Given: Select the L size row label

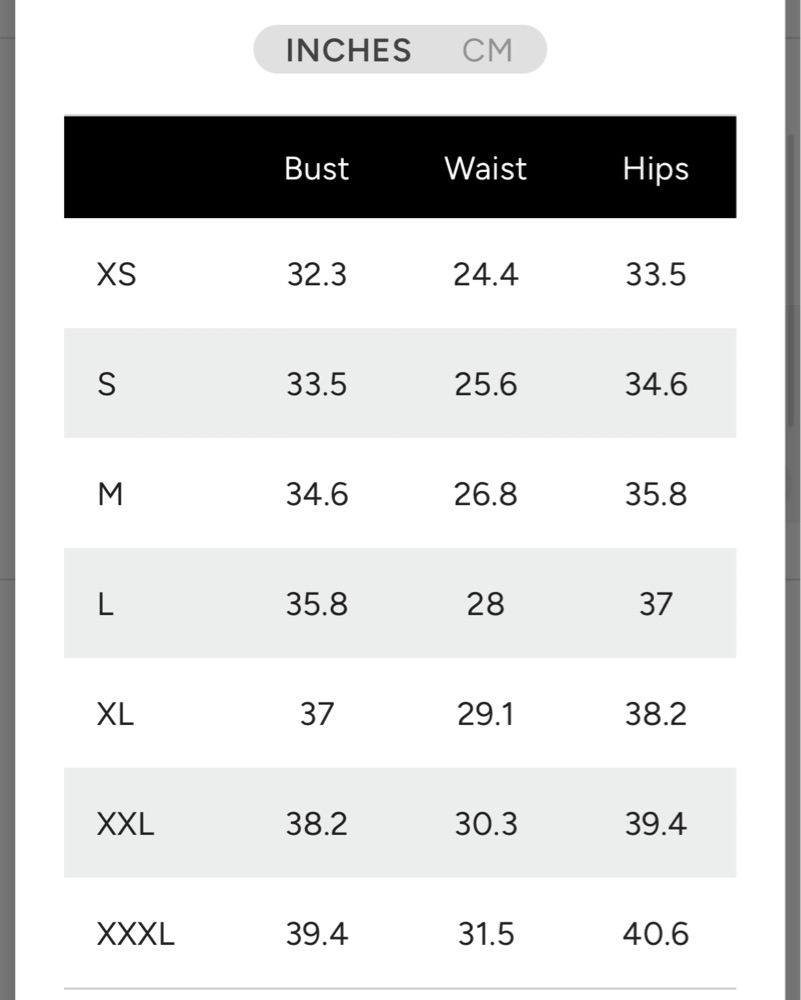Looking at the screenshot, I should (106, 604).
